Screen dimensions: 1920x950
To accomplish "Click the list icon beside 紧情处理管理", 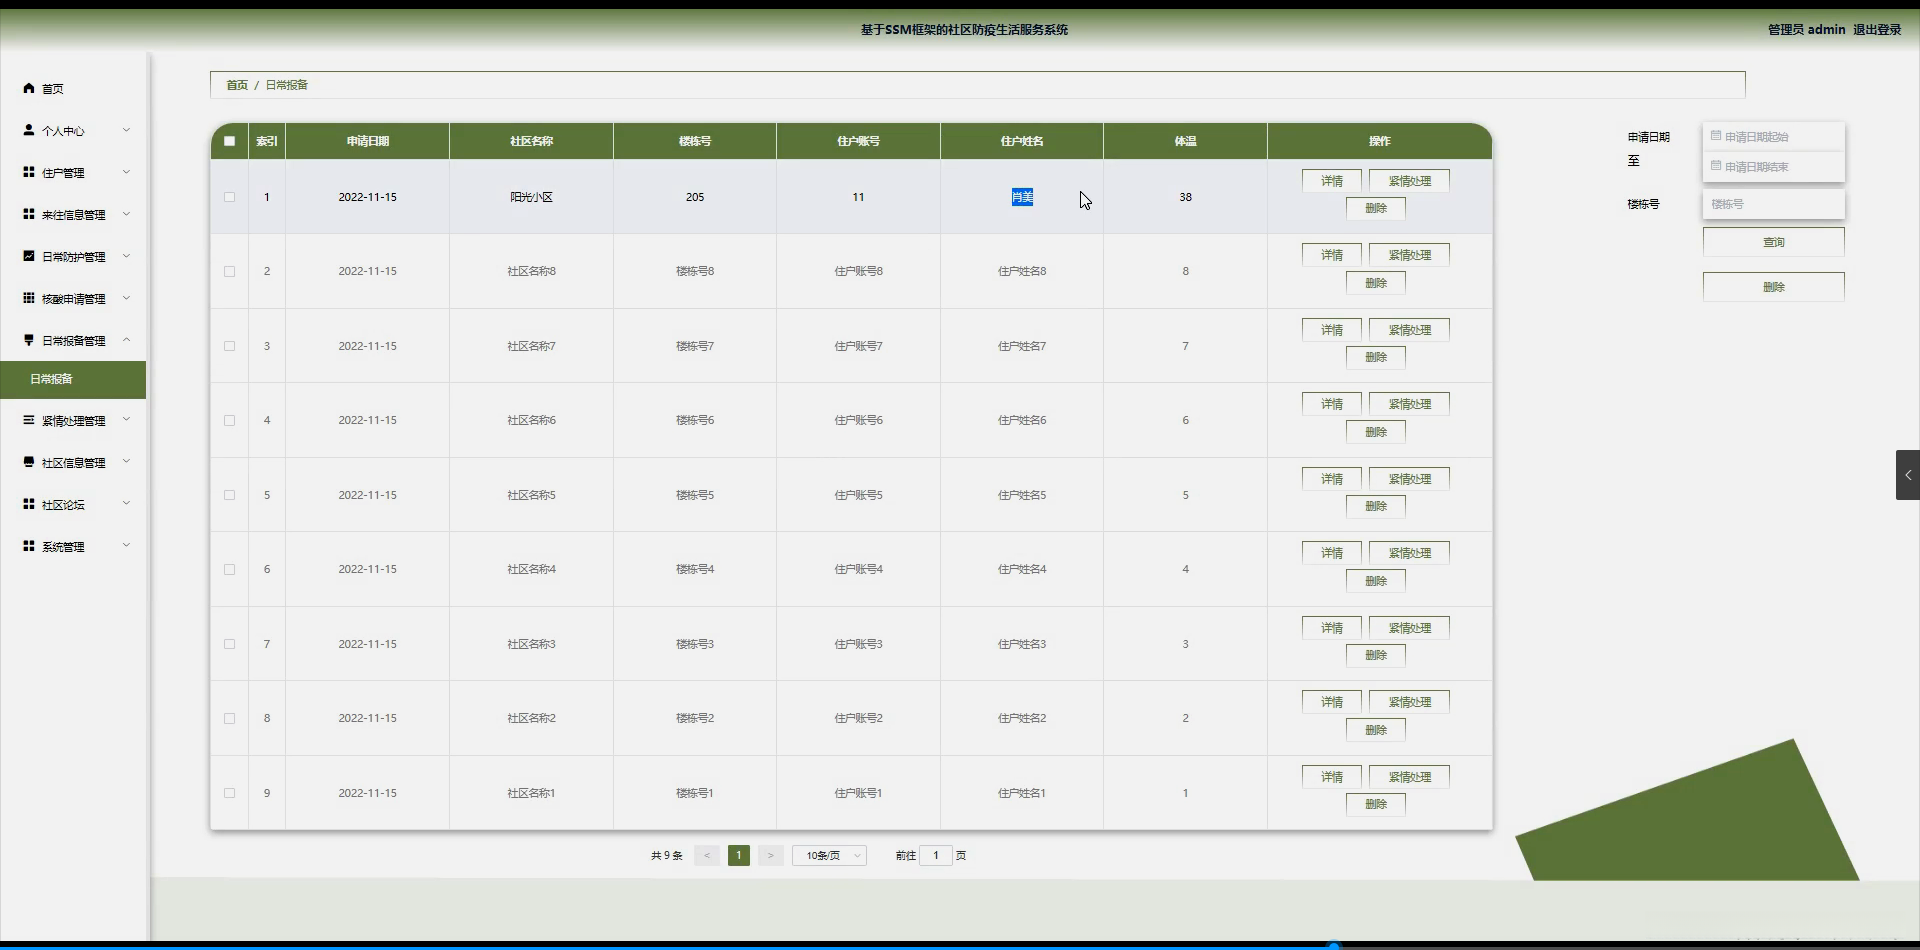I will coord(29,420).
